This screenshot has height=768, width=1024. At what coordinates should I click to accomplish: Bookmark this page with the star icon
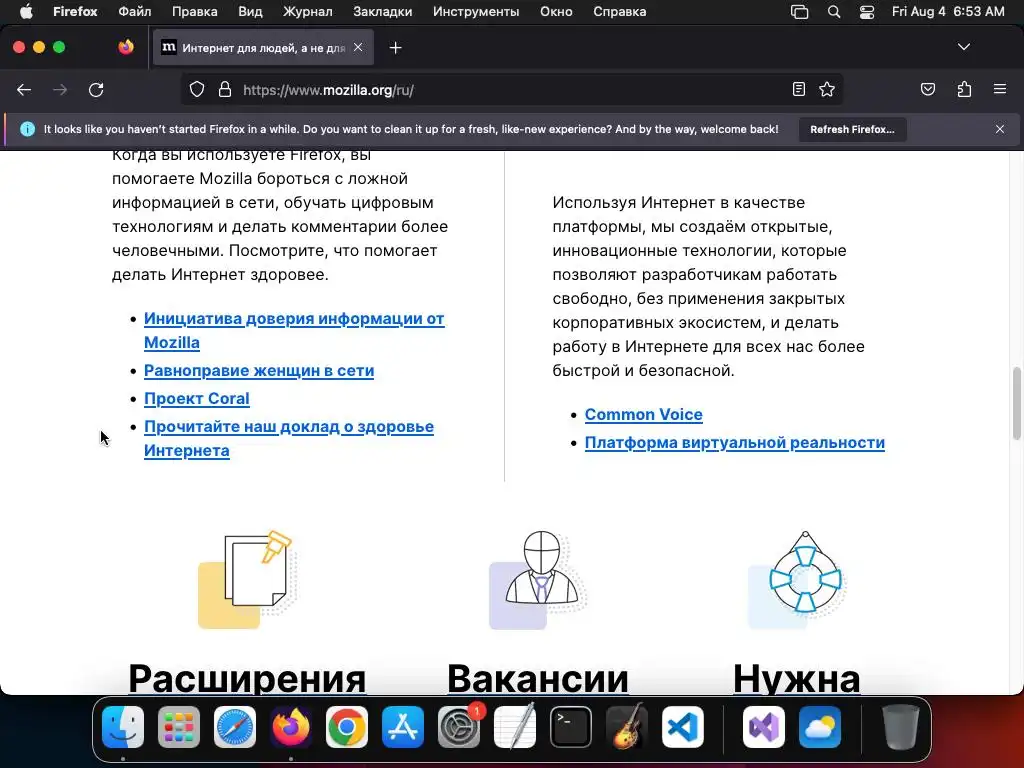click(827, 89)
